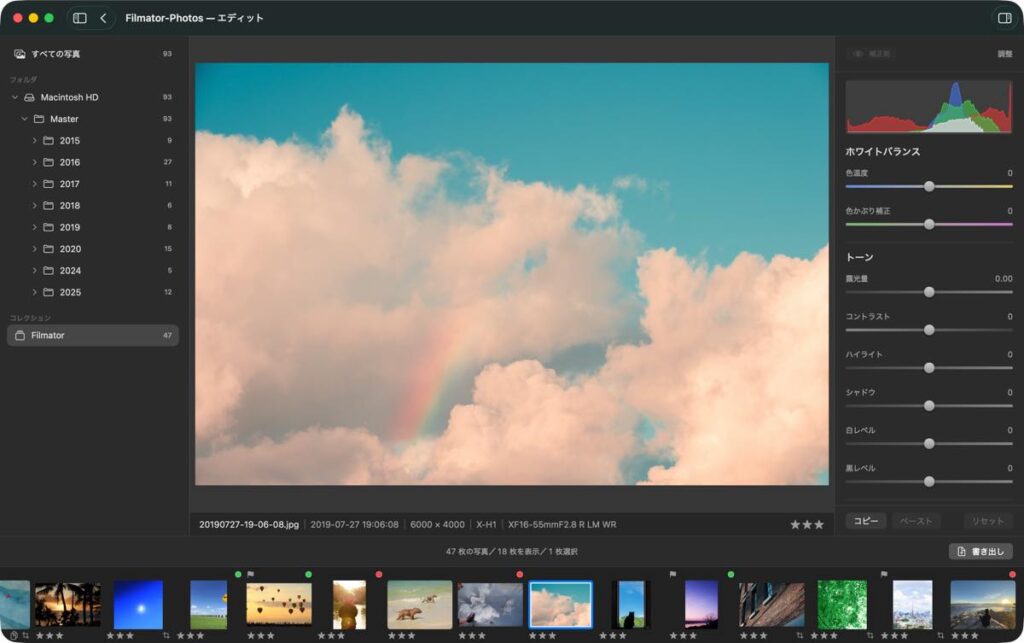Click the Filmator collection icon
The height and width of the screenshot is (643, 1024).
click(x=20, y=336)
